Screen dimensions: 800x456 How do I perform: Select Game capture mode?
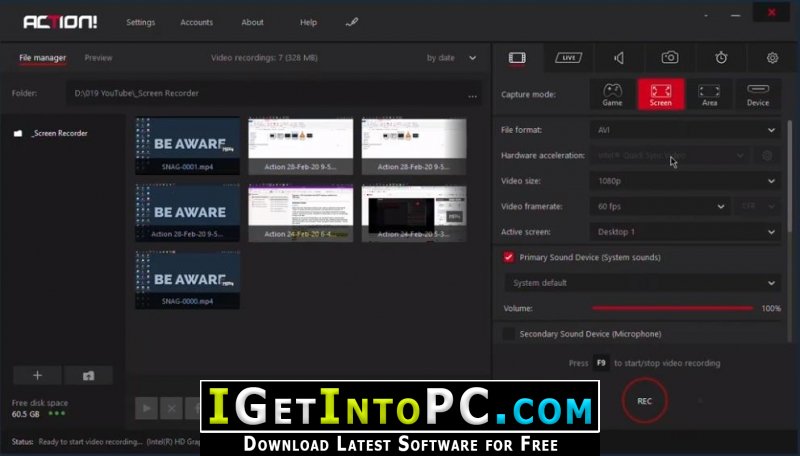coord(612,94)
